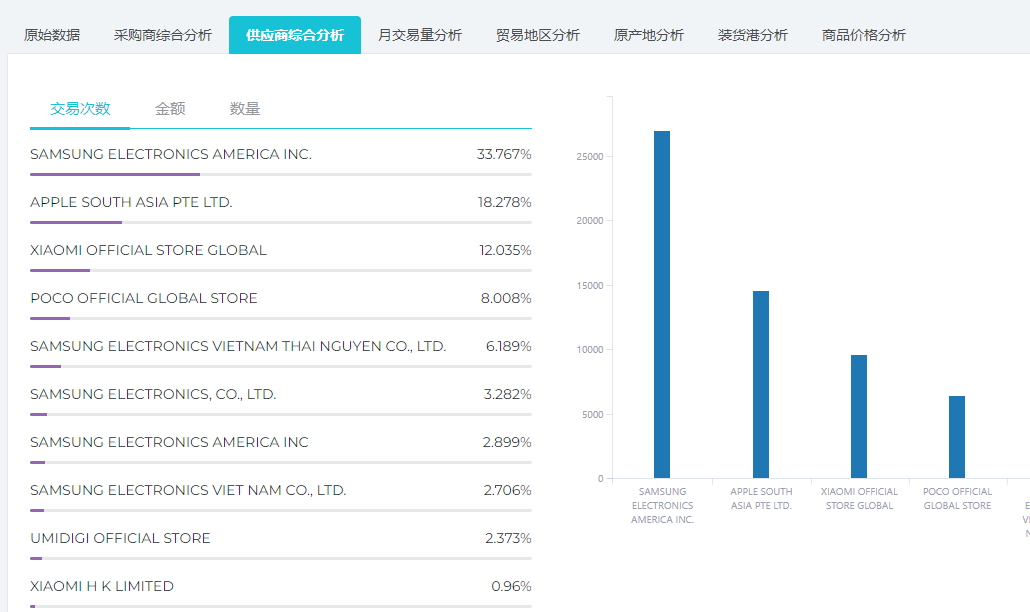
Task: Select UMIDIGI OFFICIAL STORE supplier
Action: (x=120, y=539)
